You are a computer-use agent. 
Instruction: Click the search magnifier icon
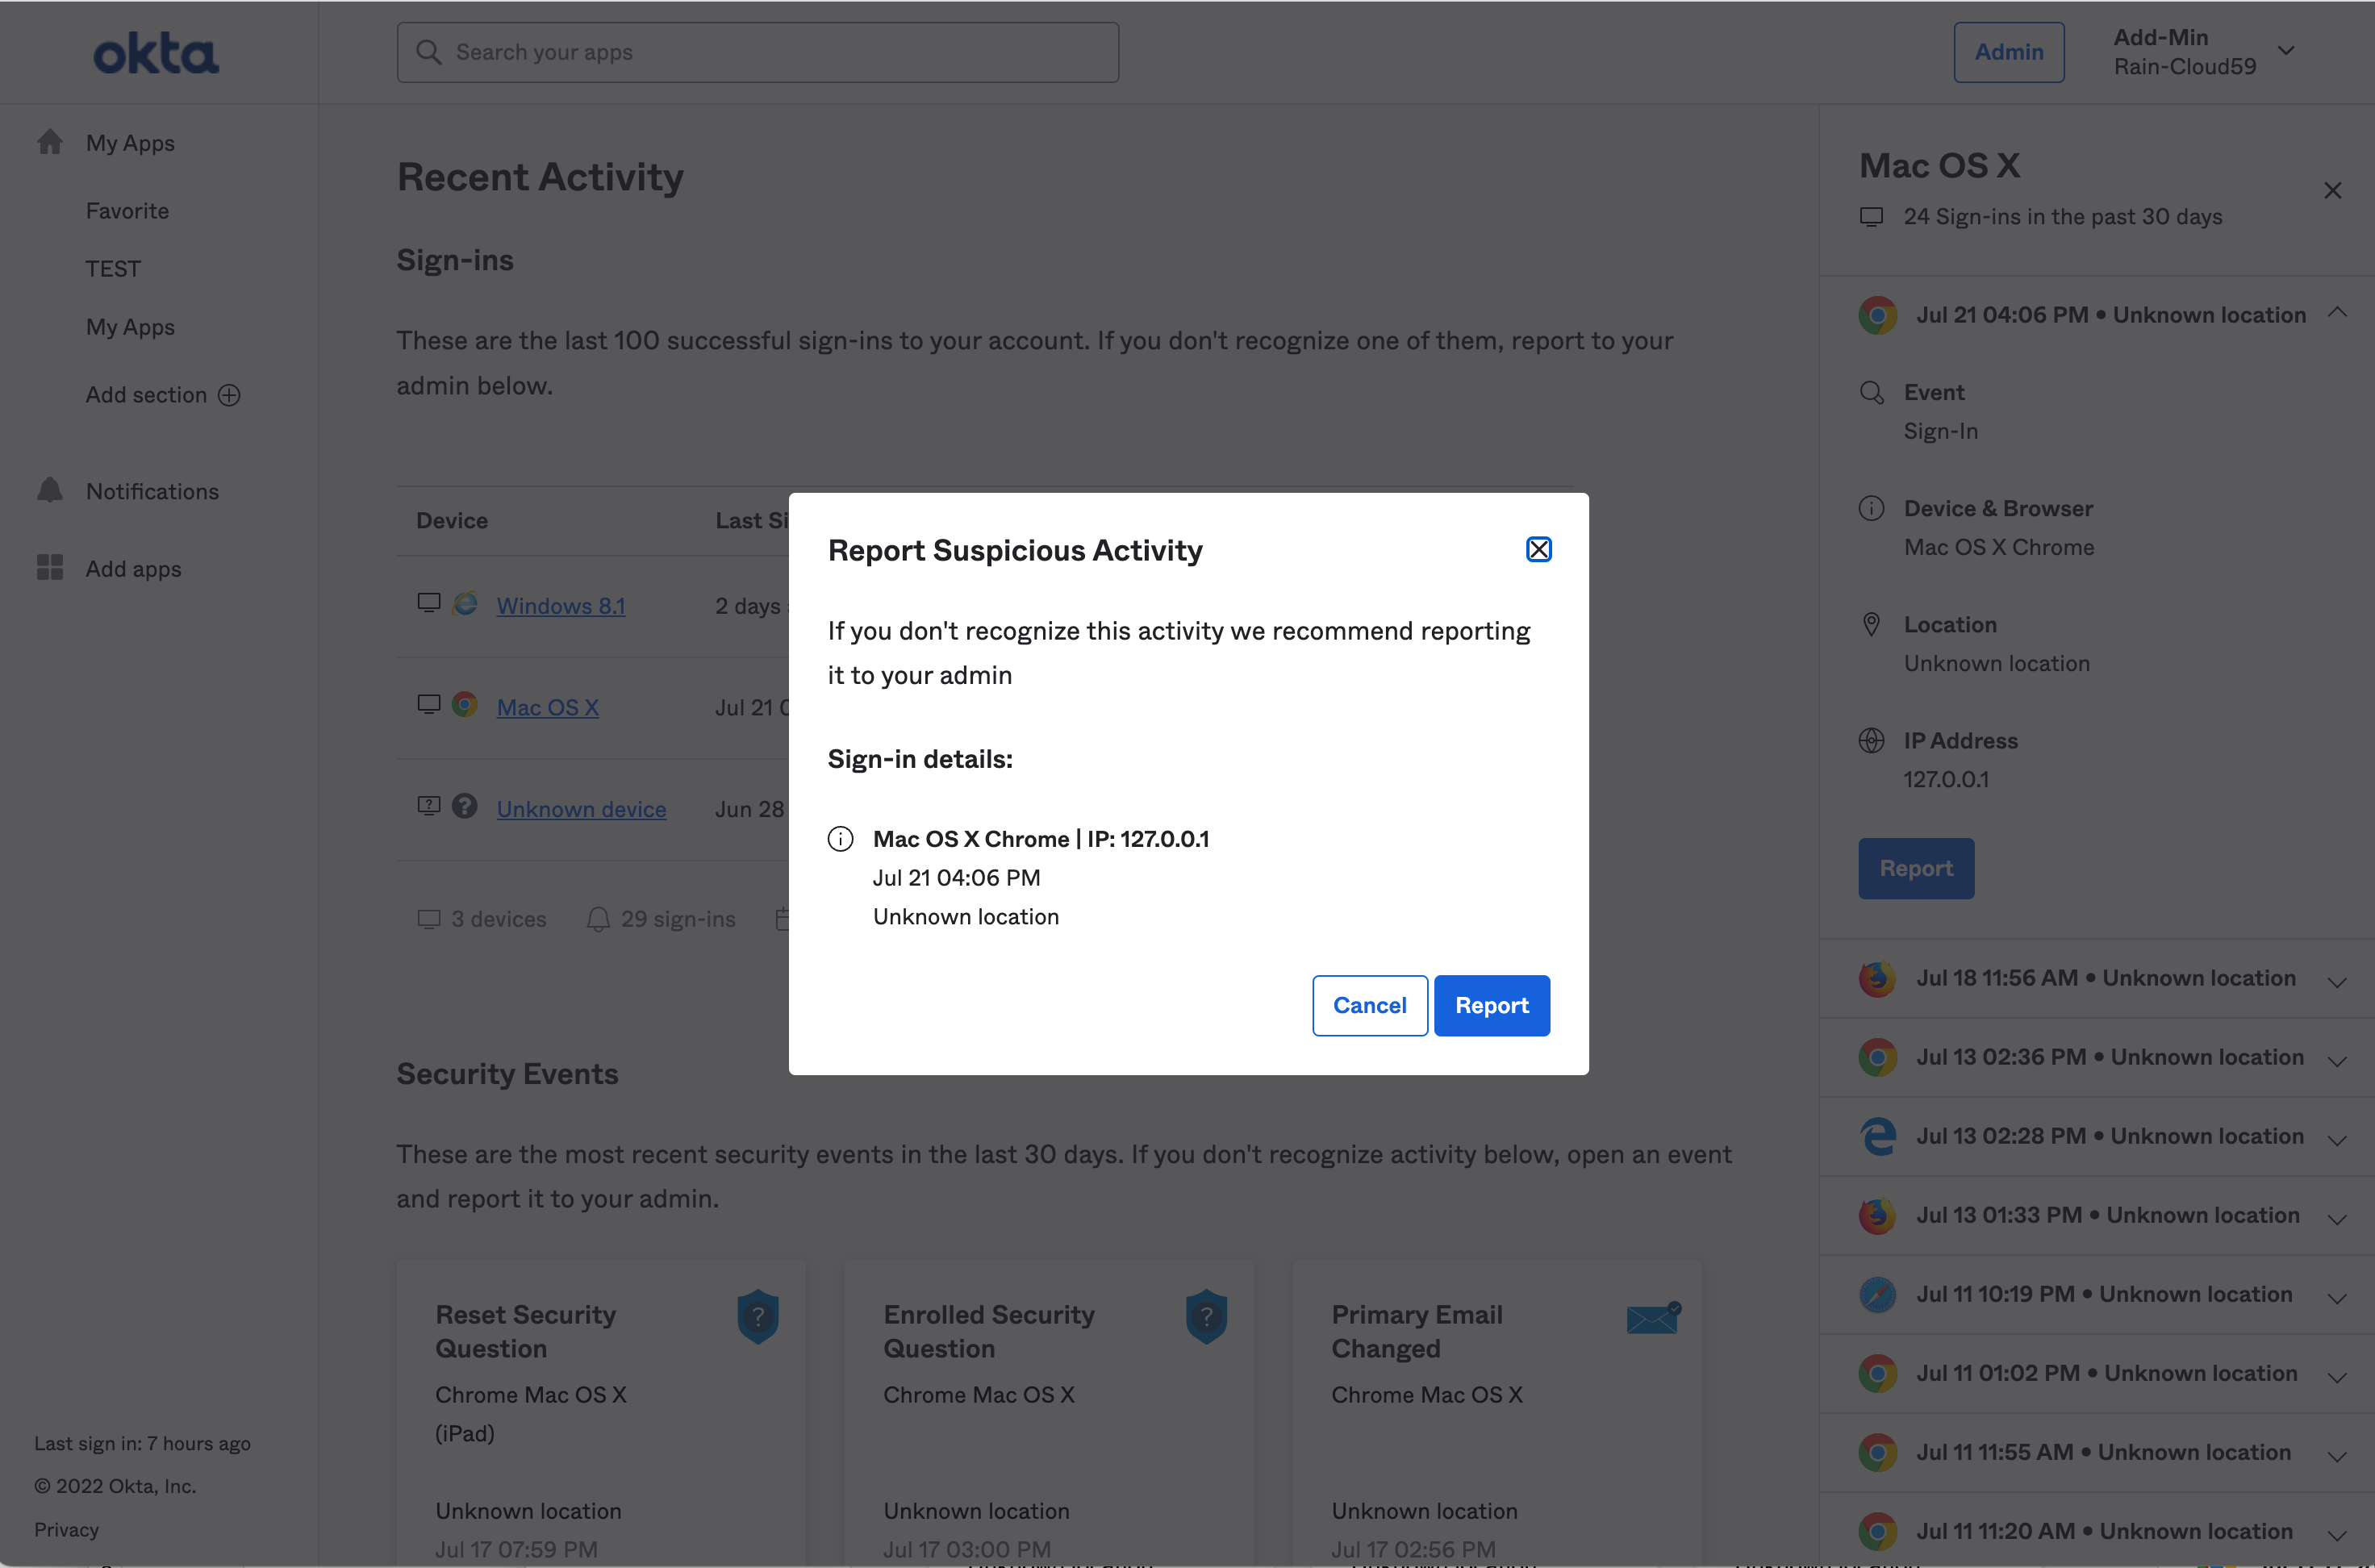pyautogui.click(x=429, y=52)
